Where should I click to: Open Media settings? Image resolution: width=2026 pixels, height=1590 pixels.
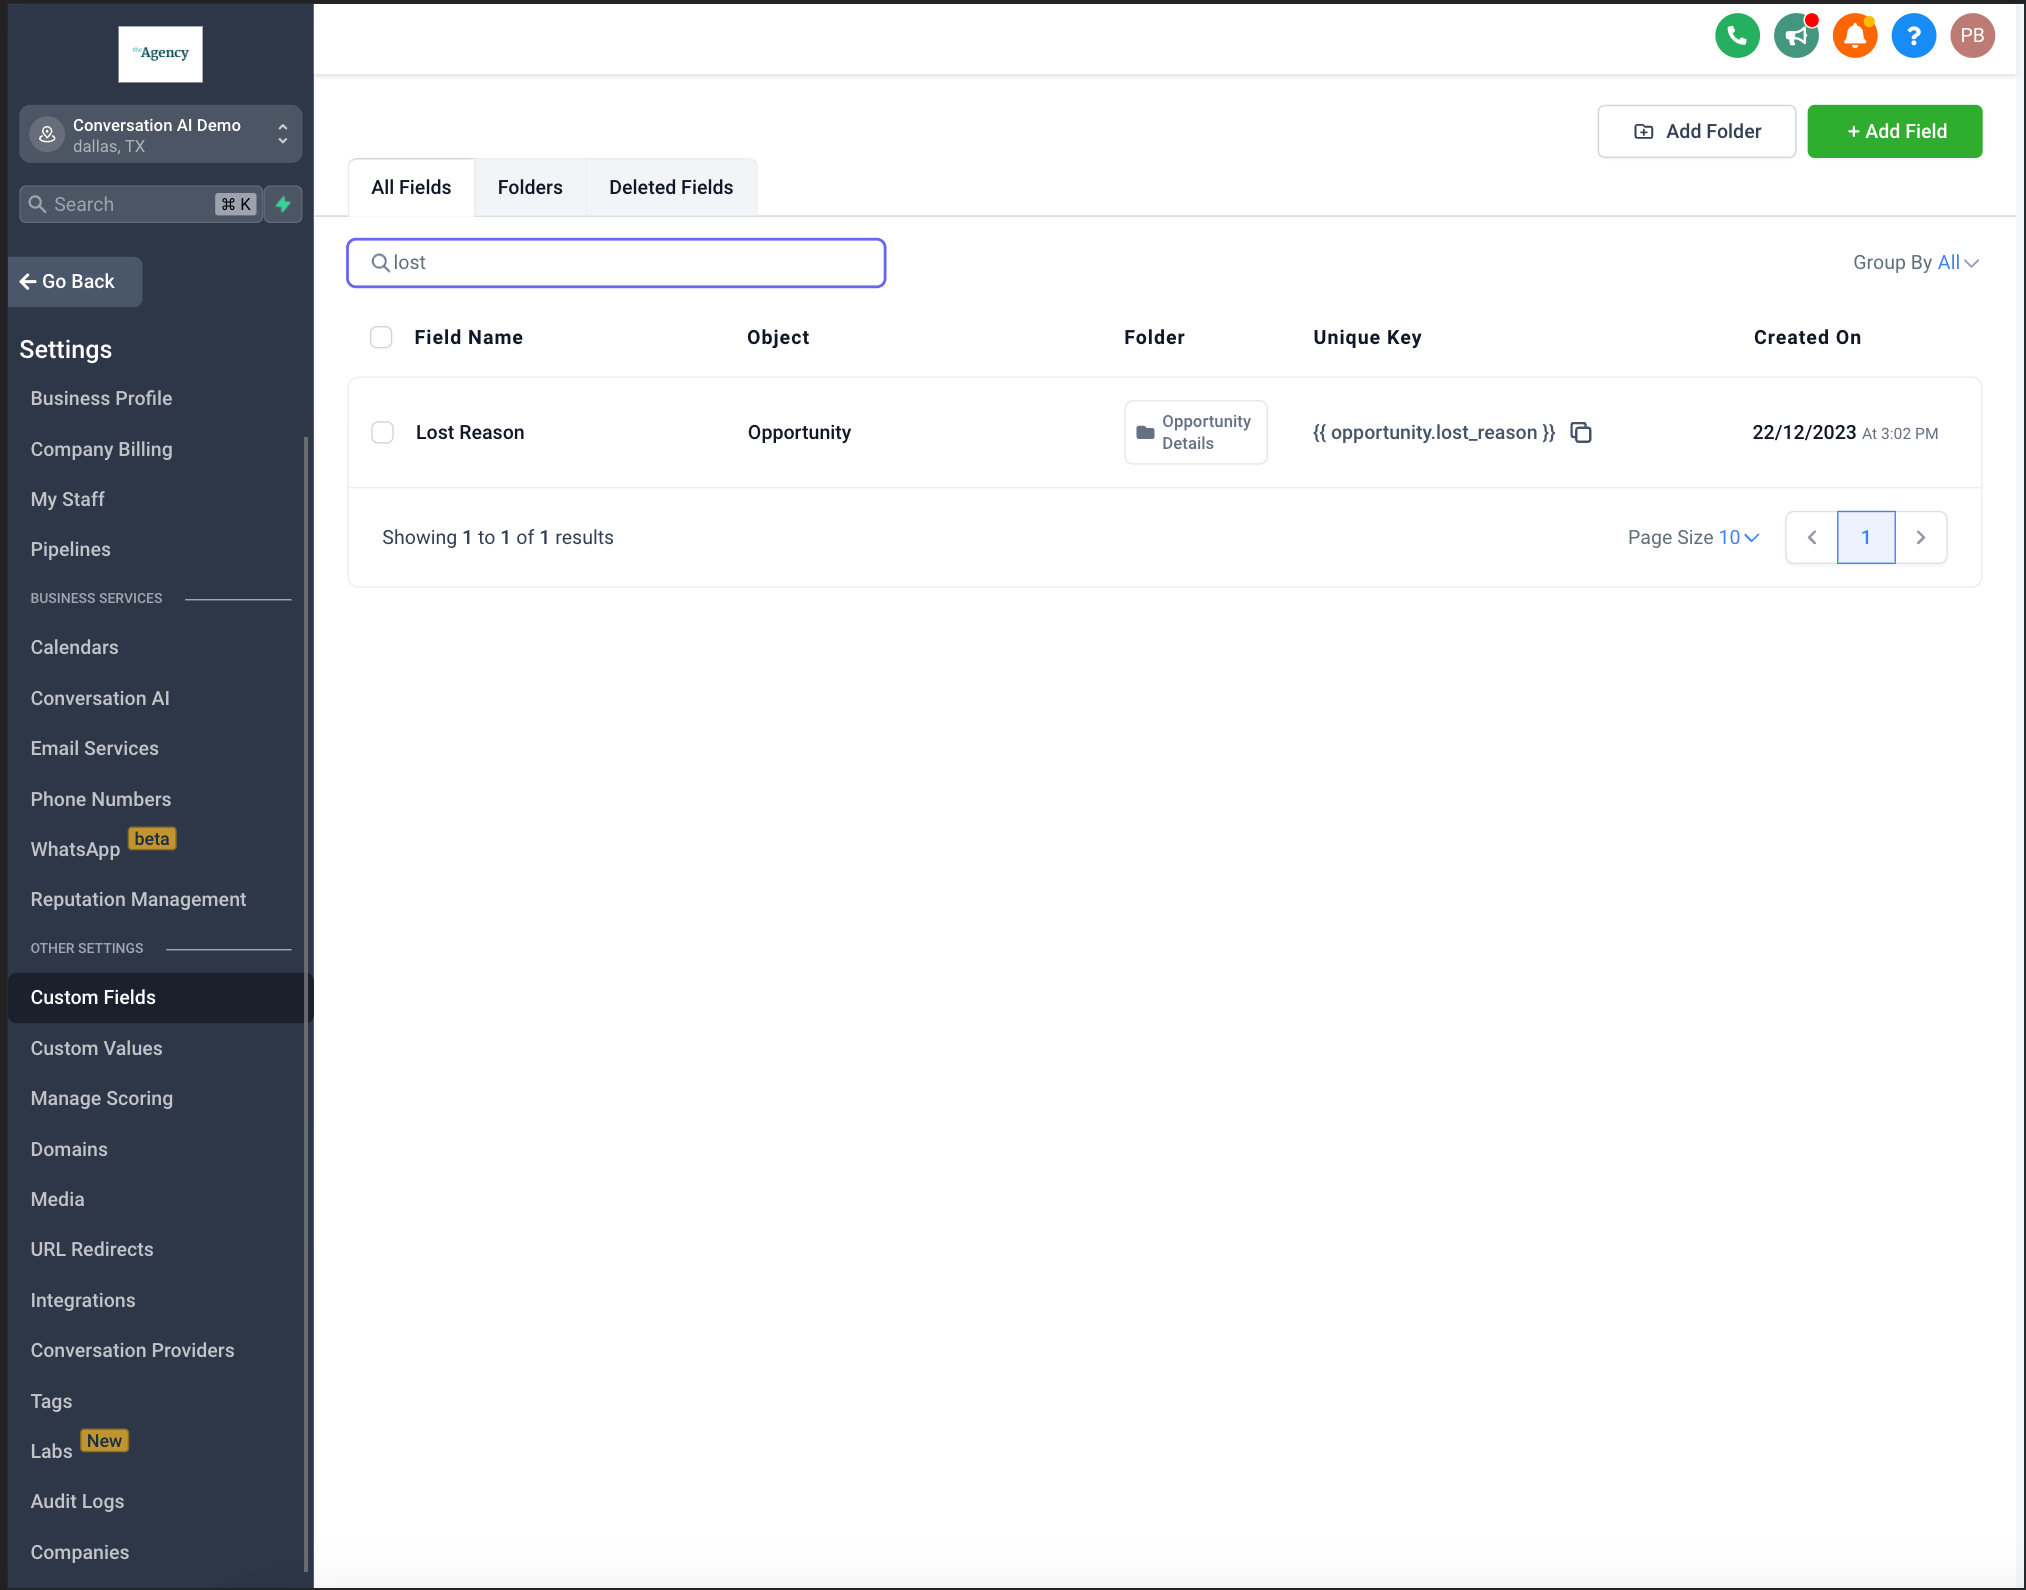click(x=57, y=1199)
